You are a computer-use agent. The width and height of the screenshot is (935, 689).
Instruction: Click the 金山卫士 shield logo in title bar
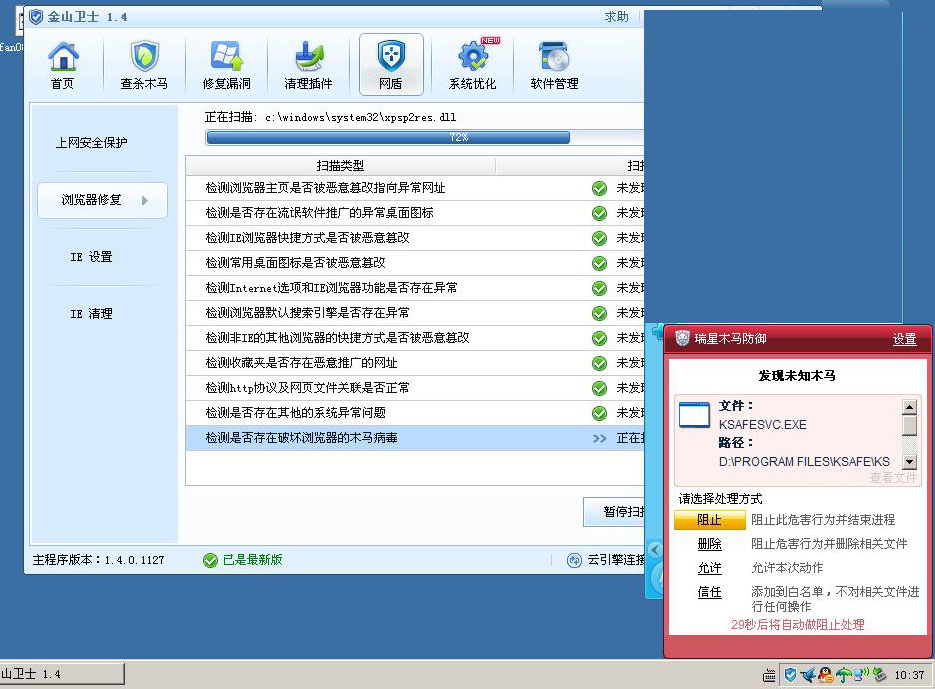coord(36,17)
